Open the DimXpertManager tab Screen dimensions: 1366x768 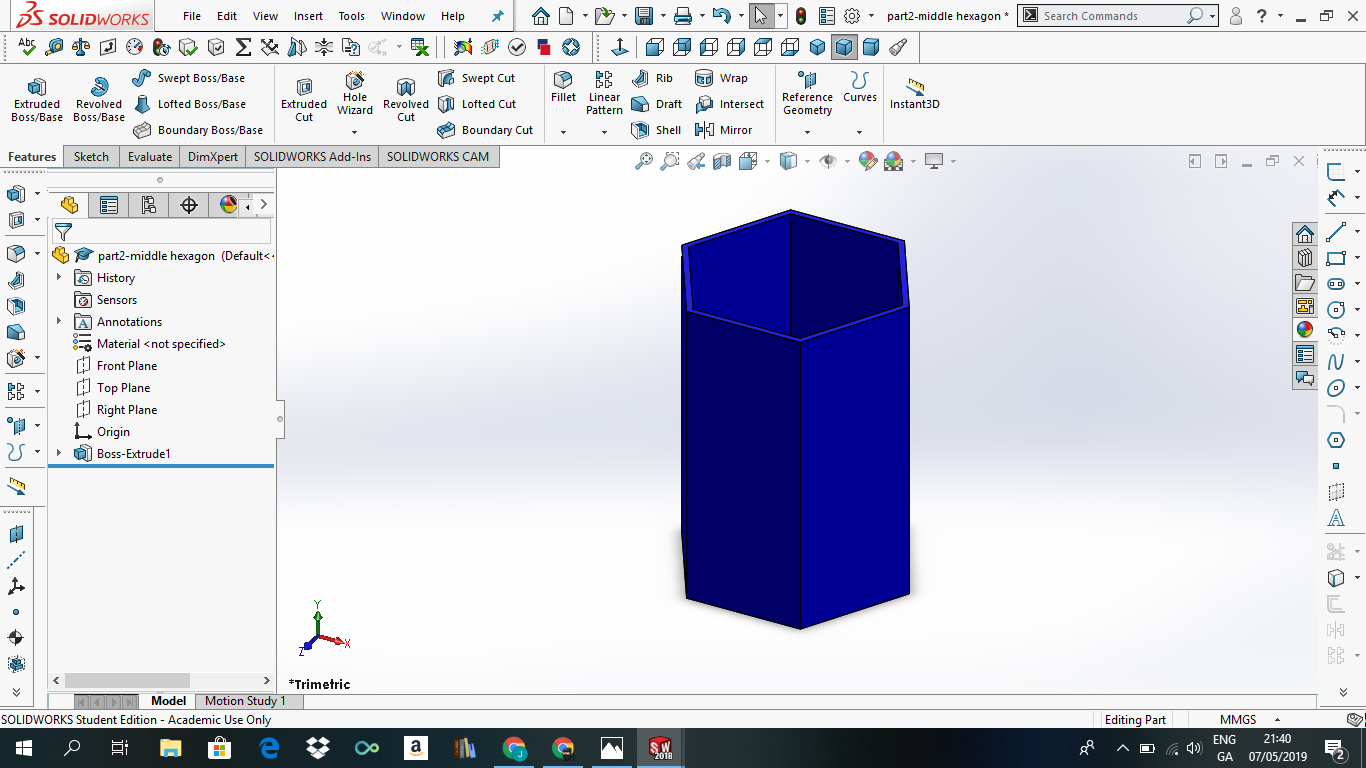tap(189, 205)
